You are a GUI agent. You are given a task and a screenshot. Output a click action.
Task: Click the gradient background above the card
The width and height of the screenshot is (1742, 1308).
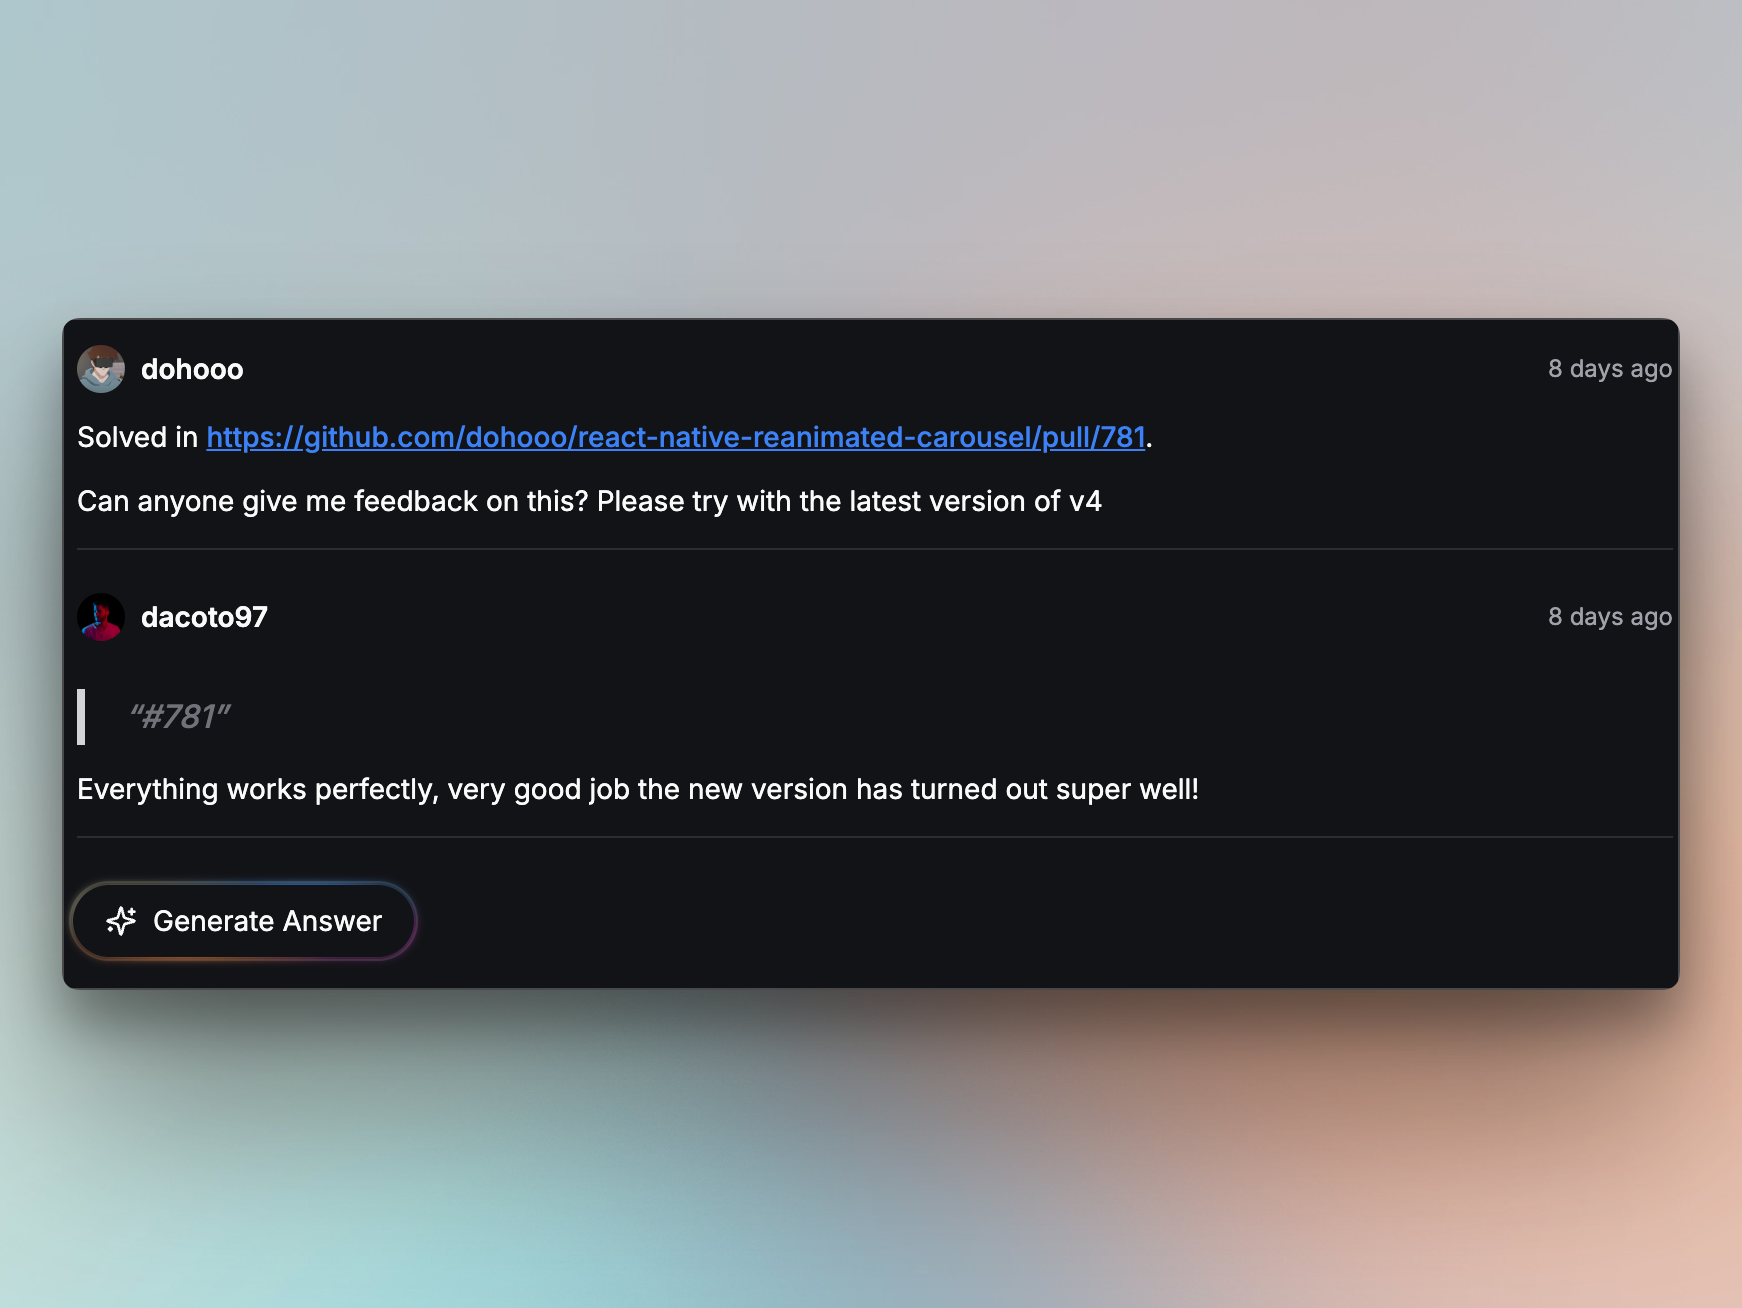(870, 150)
